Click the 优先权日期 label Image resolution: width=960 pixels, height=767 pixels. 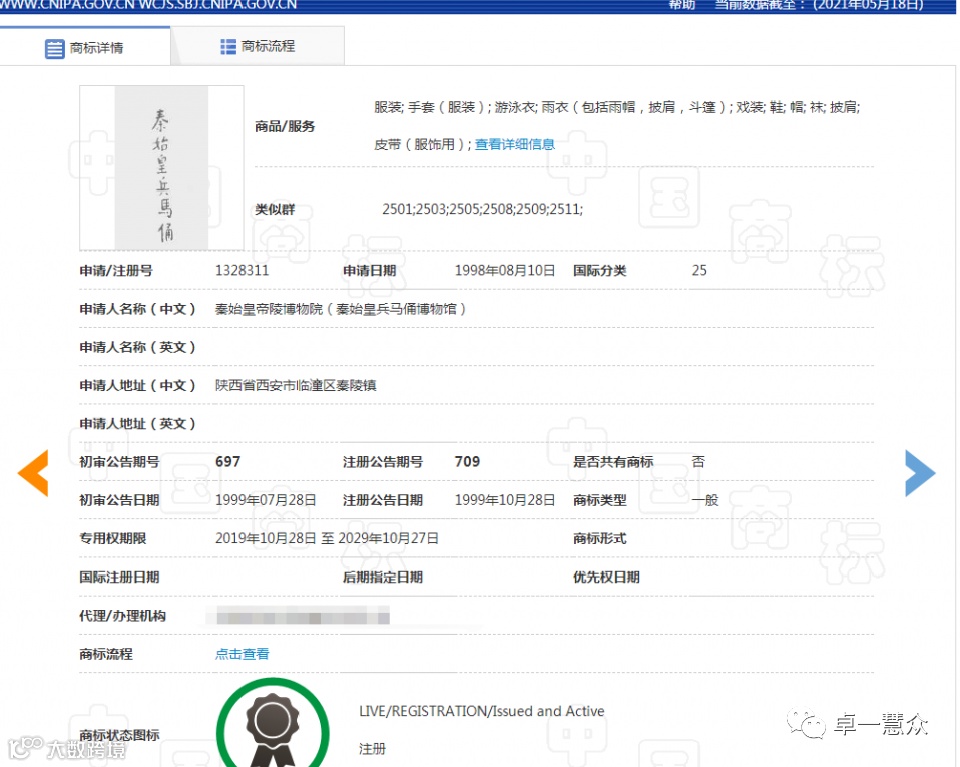click(606, 577)
